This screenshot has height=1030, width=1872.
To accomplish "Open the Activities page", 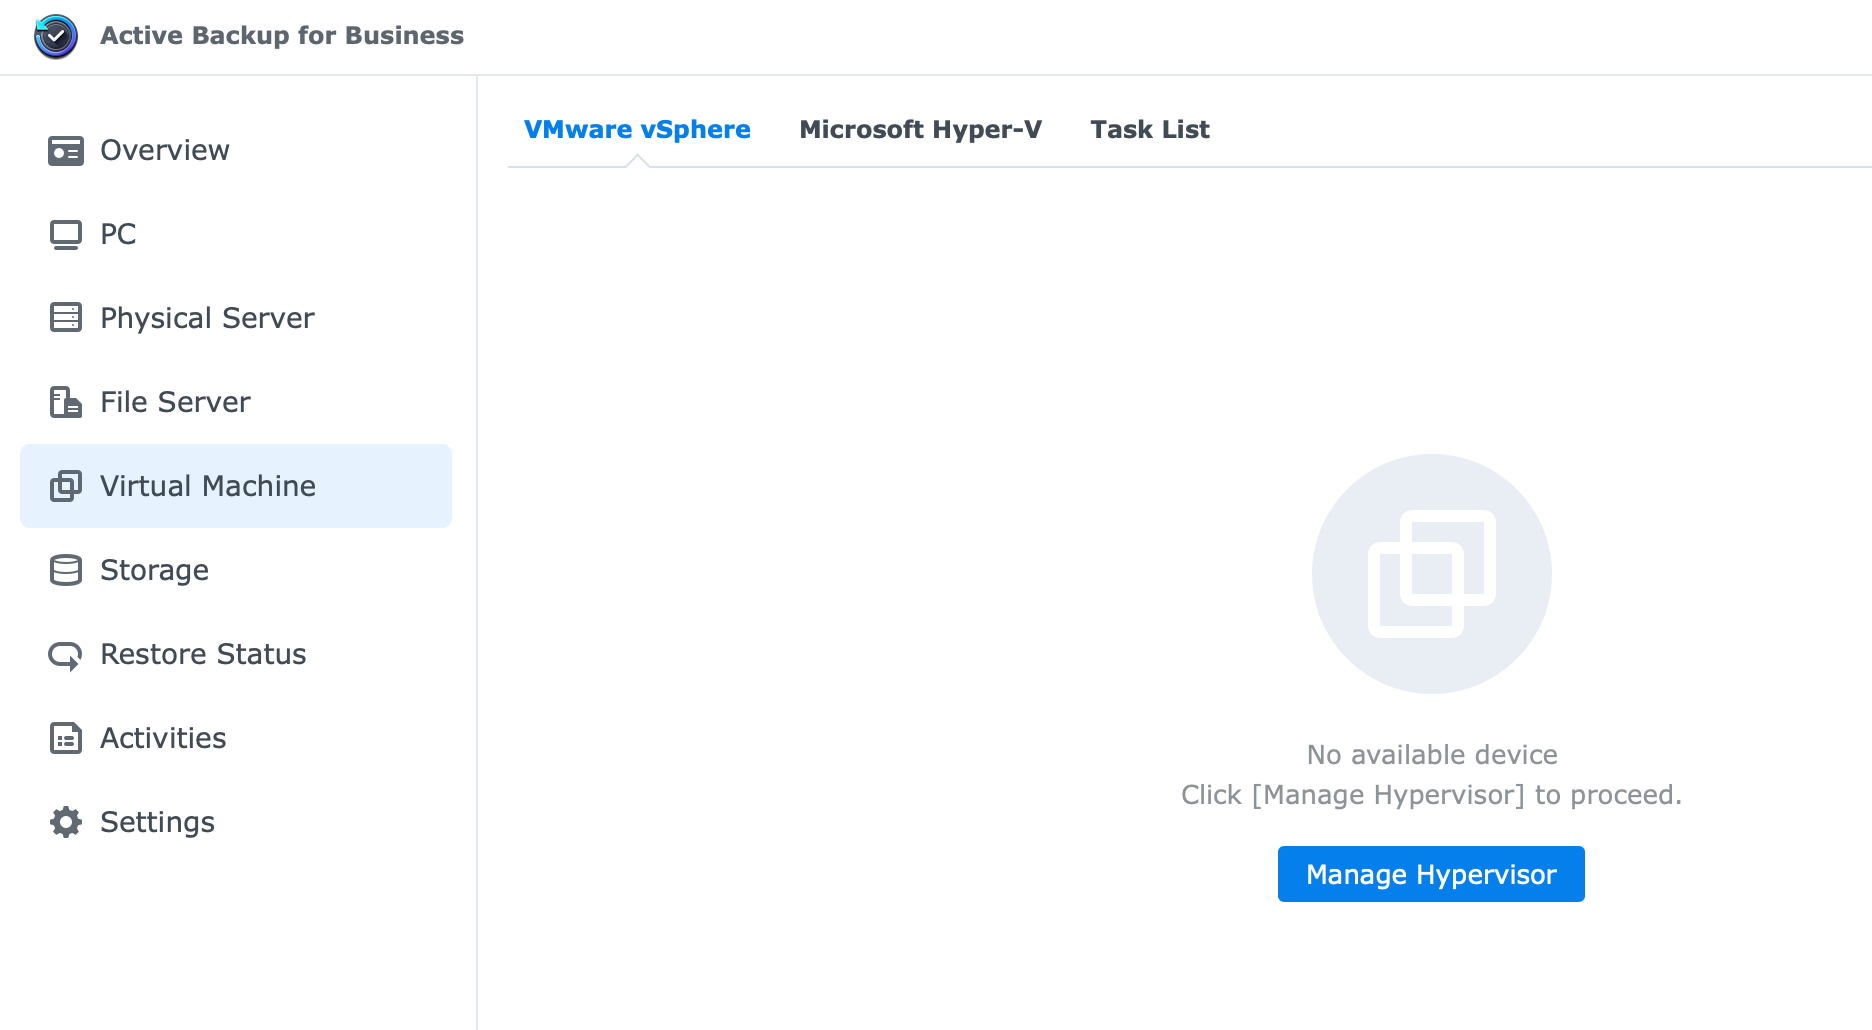I will [x=236, y=738].
